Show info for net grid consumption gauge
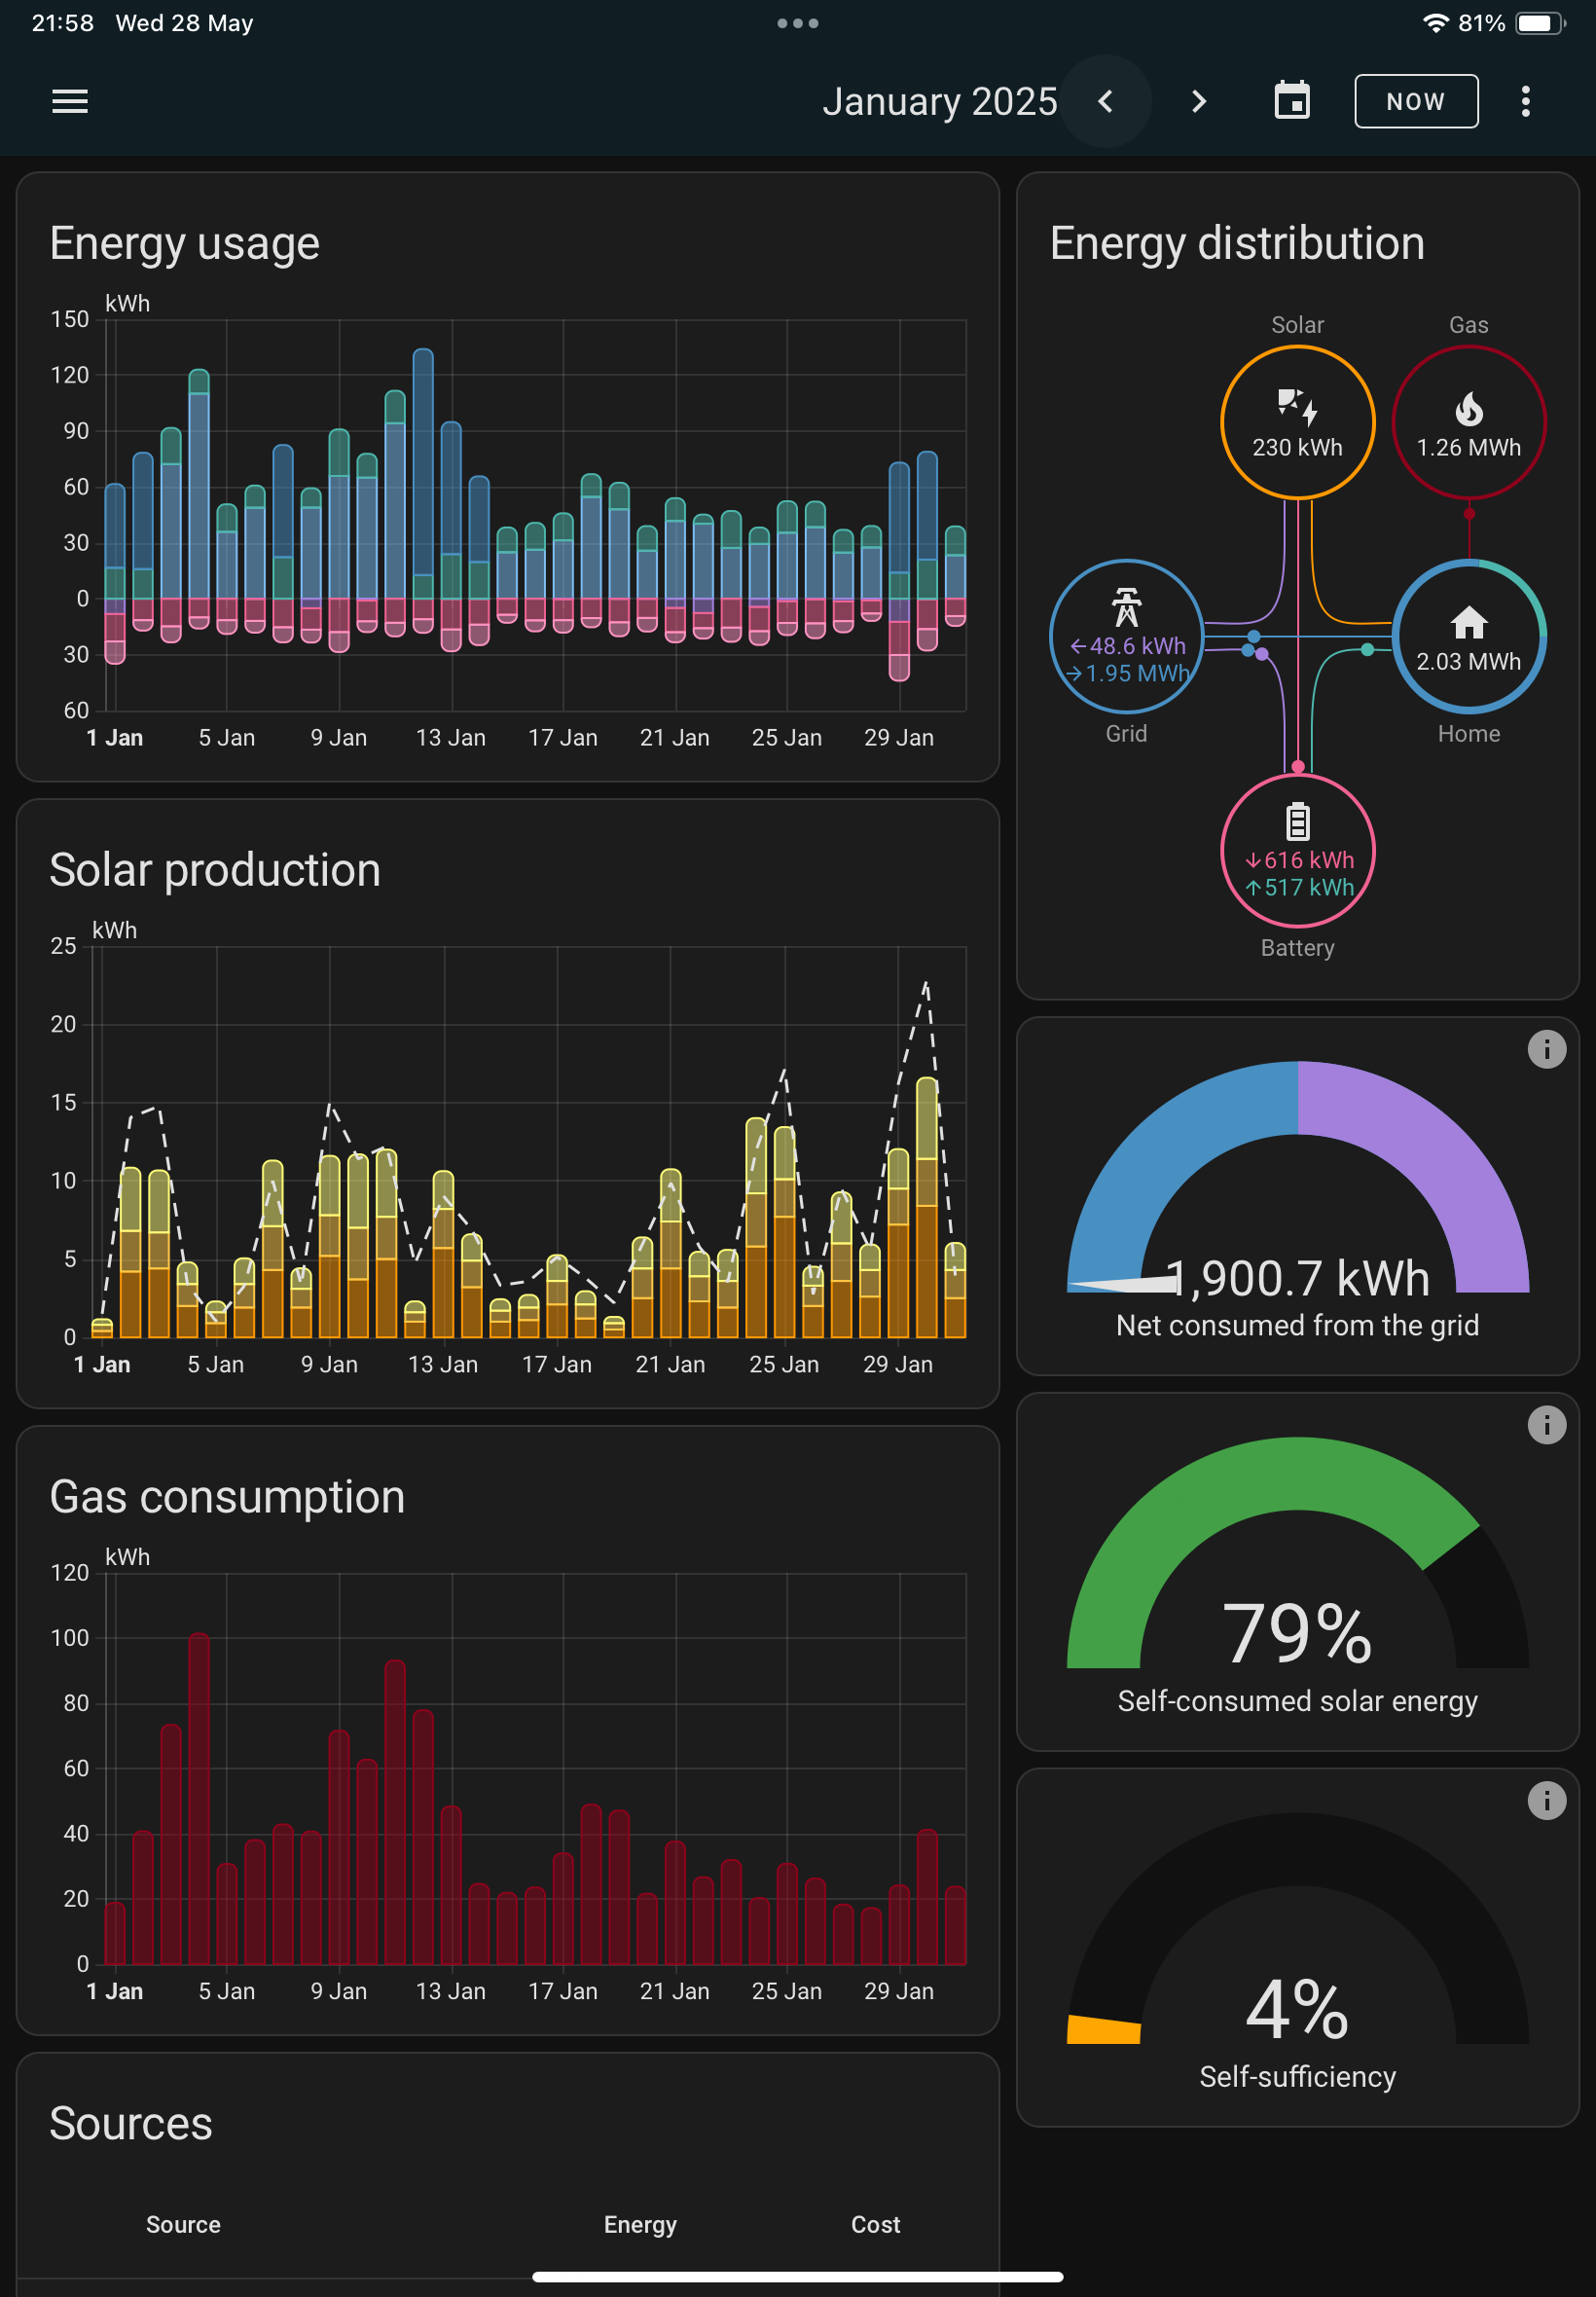Viewport: 1596px width, 2297px height. tap(1546, 1049)
